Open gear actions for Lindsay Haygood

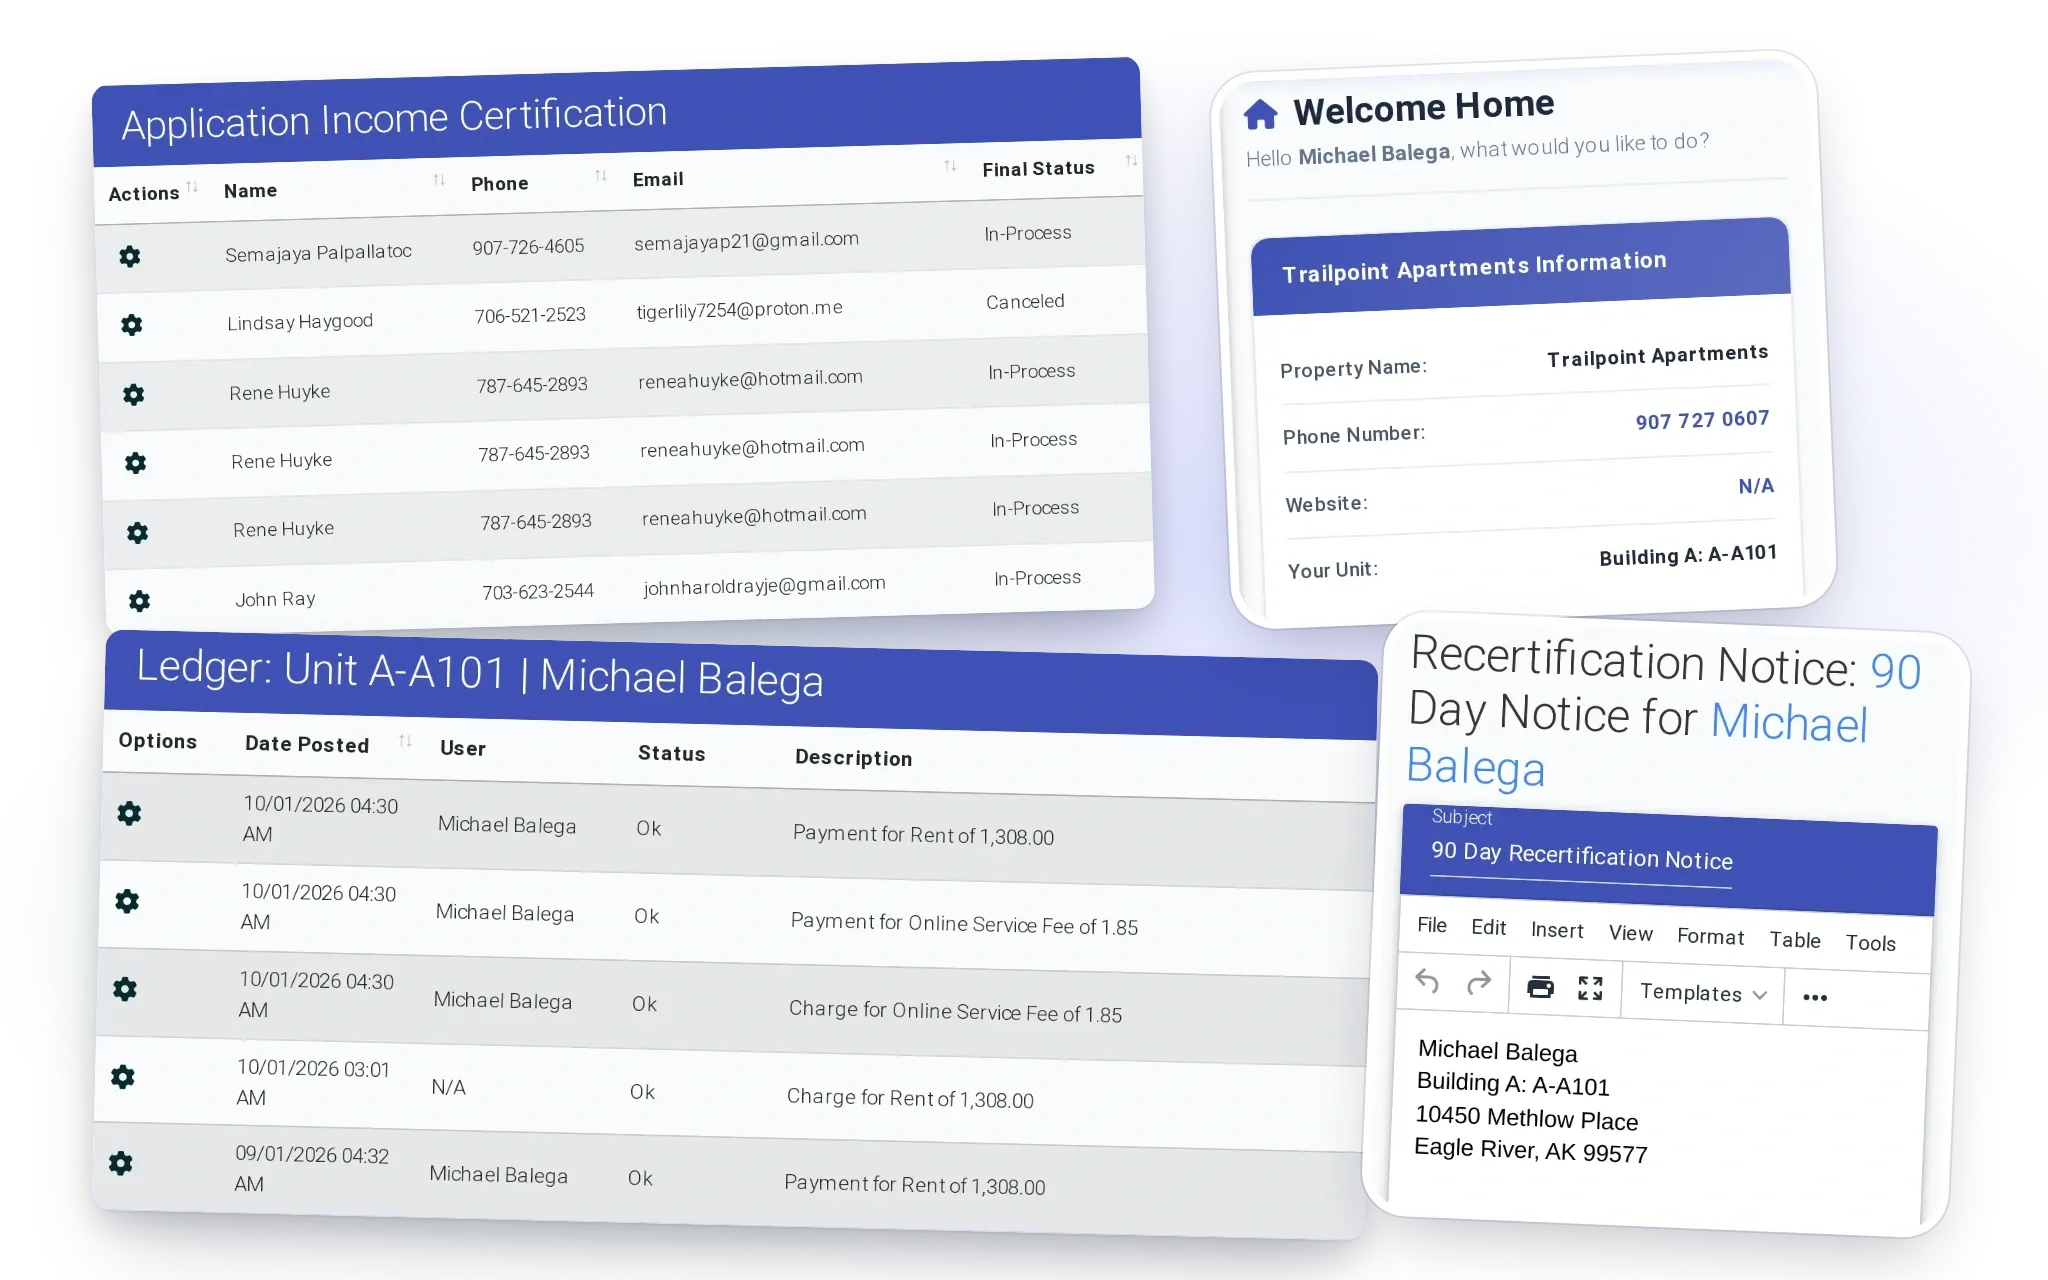132,325
